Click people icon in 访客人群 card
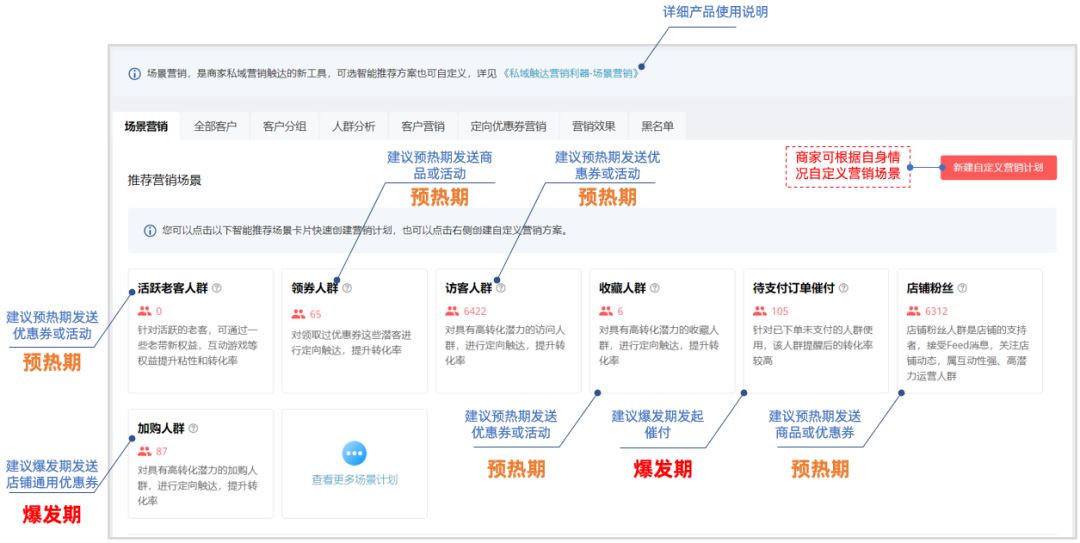 (x=452, y=311)
